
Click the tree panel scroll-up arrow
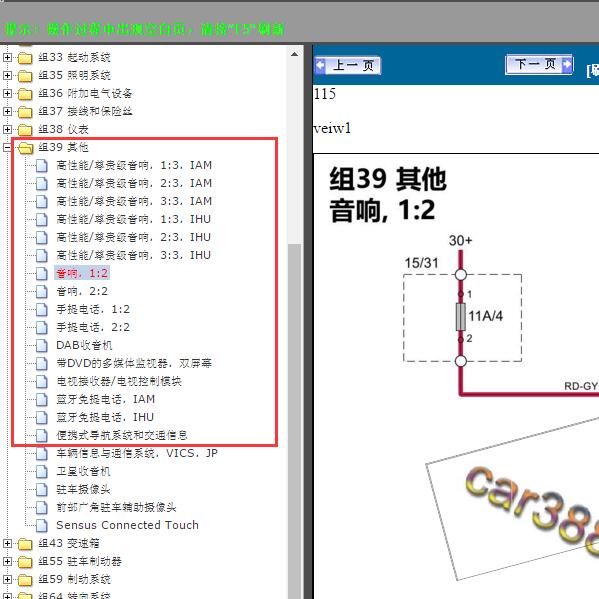[x=294, y=54]
